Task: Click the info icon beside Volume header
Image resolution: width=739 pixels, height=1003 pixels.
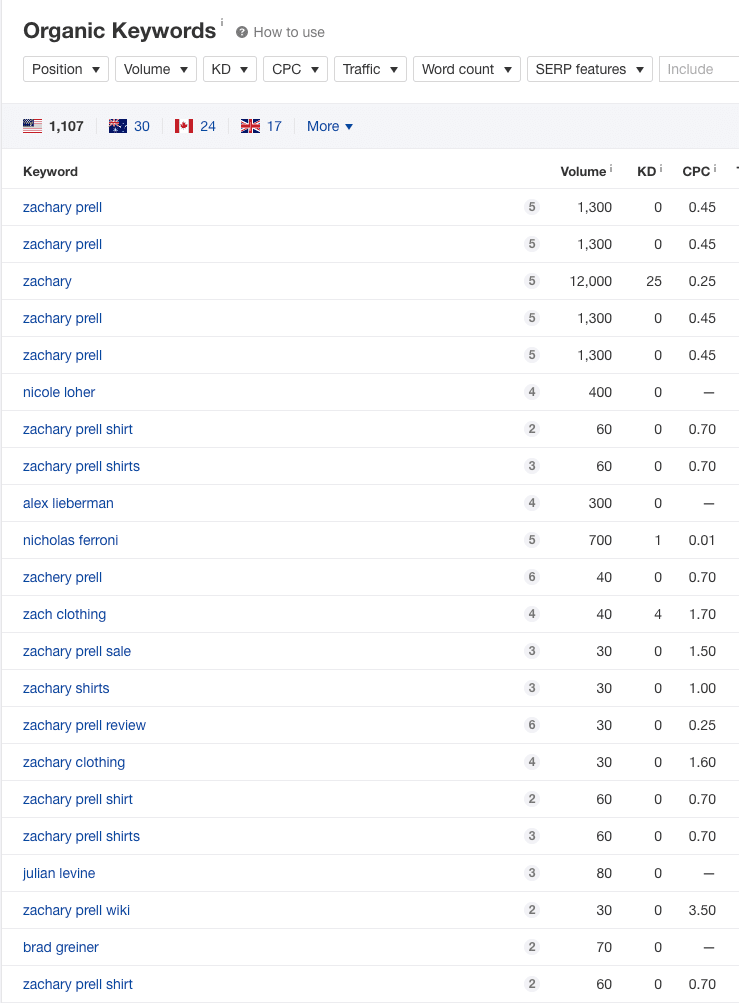Action: (x=610, y=168)
